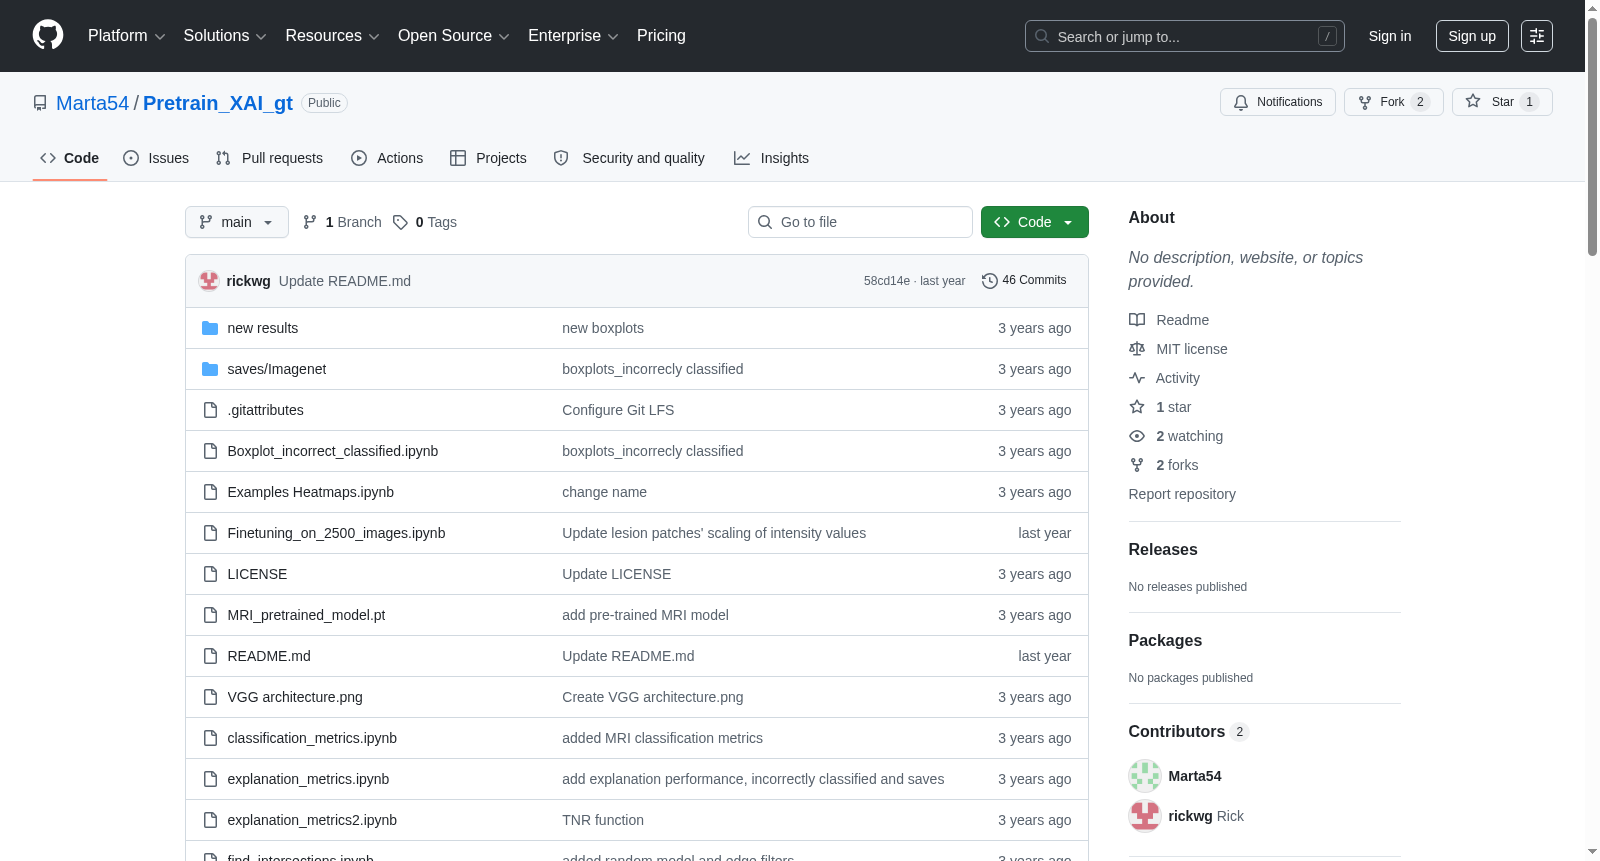
Task: Switch to the Insights tab
Action: (771, 158)
